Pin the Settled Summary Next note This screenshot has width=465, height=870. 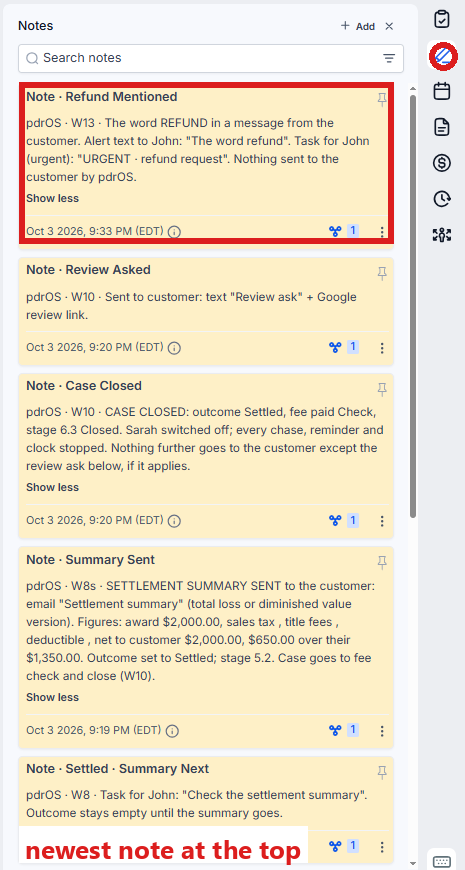(382, 772)
